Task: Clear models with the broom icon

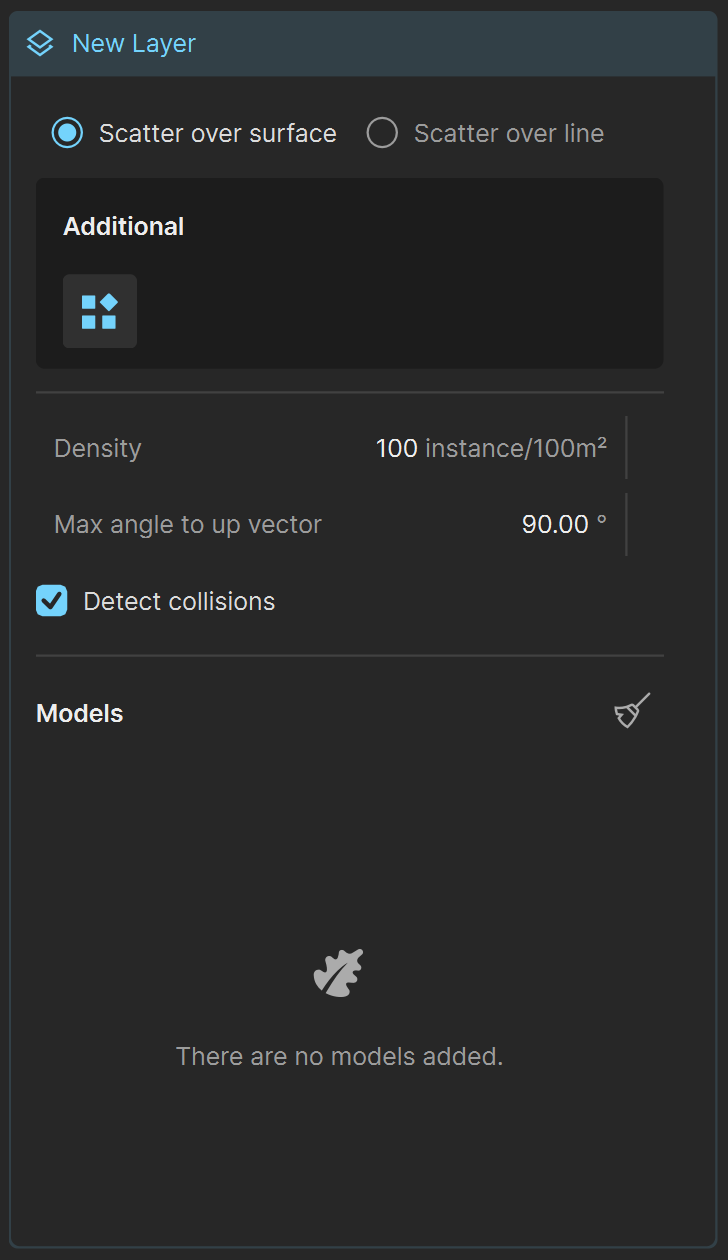Action: point(632,711)
